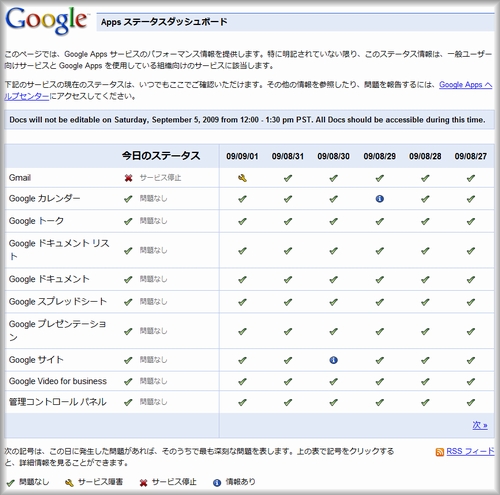Click the legend checkmark for 問題なし
This screenshot has width=500, height=495.
[10, 483]
